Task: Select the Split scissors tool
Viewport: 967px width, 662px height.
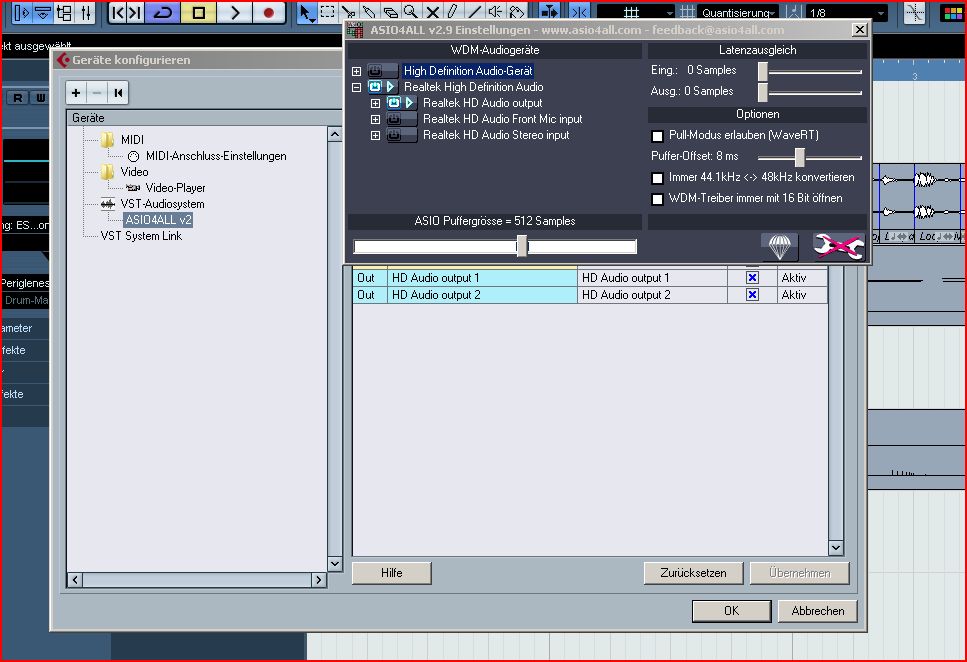Action: [348, 12]
